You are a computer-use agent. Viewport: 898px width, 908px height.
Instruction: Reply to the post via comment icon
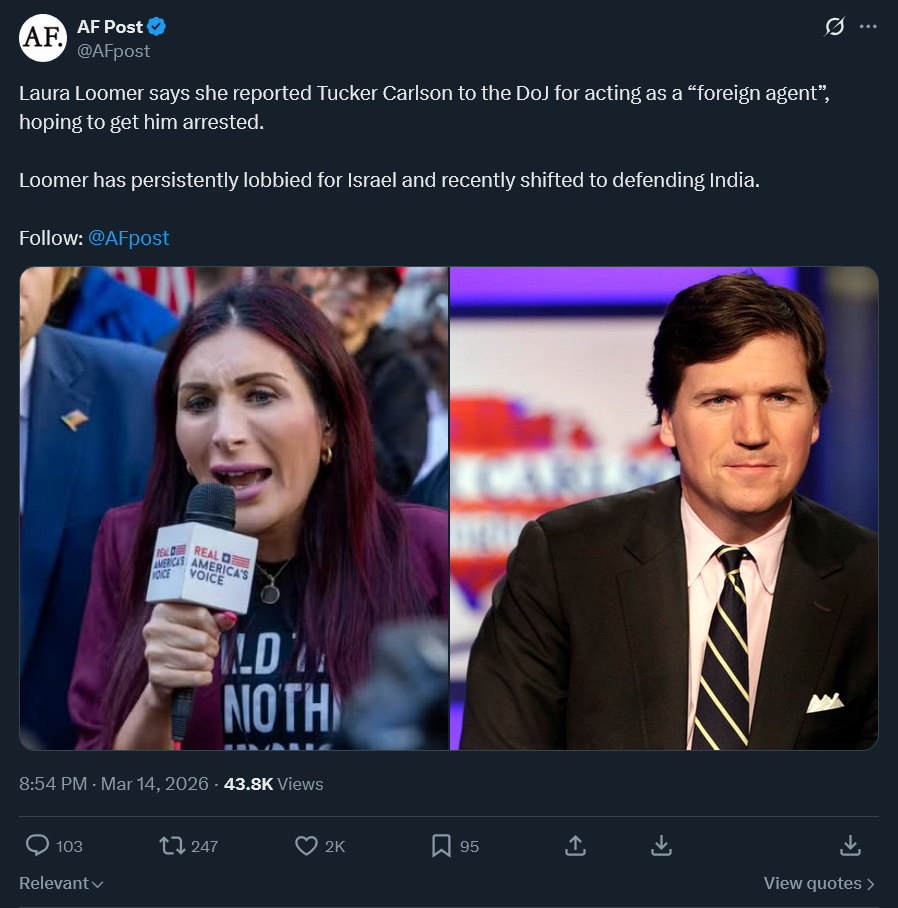38,846
